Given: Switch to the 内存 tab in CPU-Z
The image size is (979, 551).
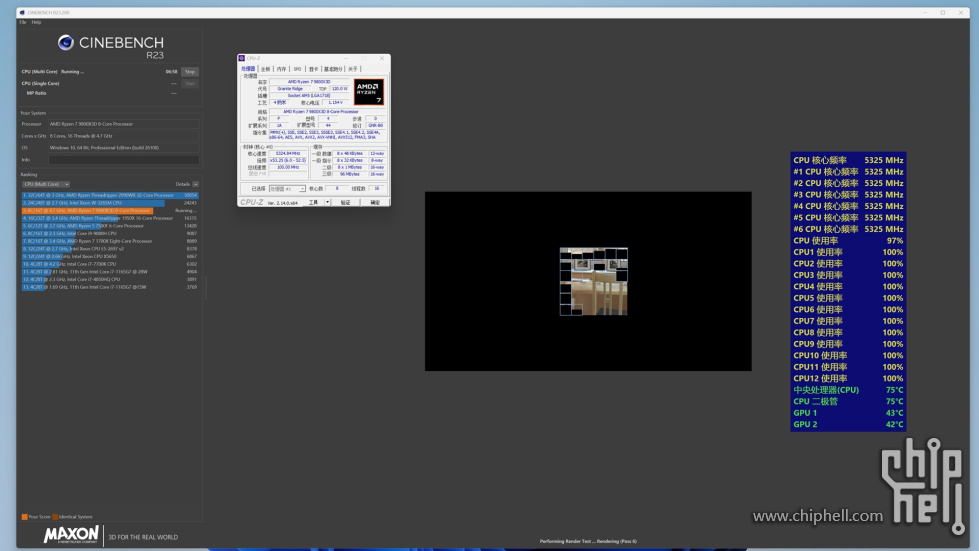Looking at the screenshot, I should pyautogui.click(x=282, y=69).
